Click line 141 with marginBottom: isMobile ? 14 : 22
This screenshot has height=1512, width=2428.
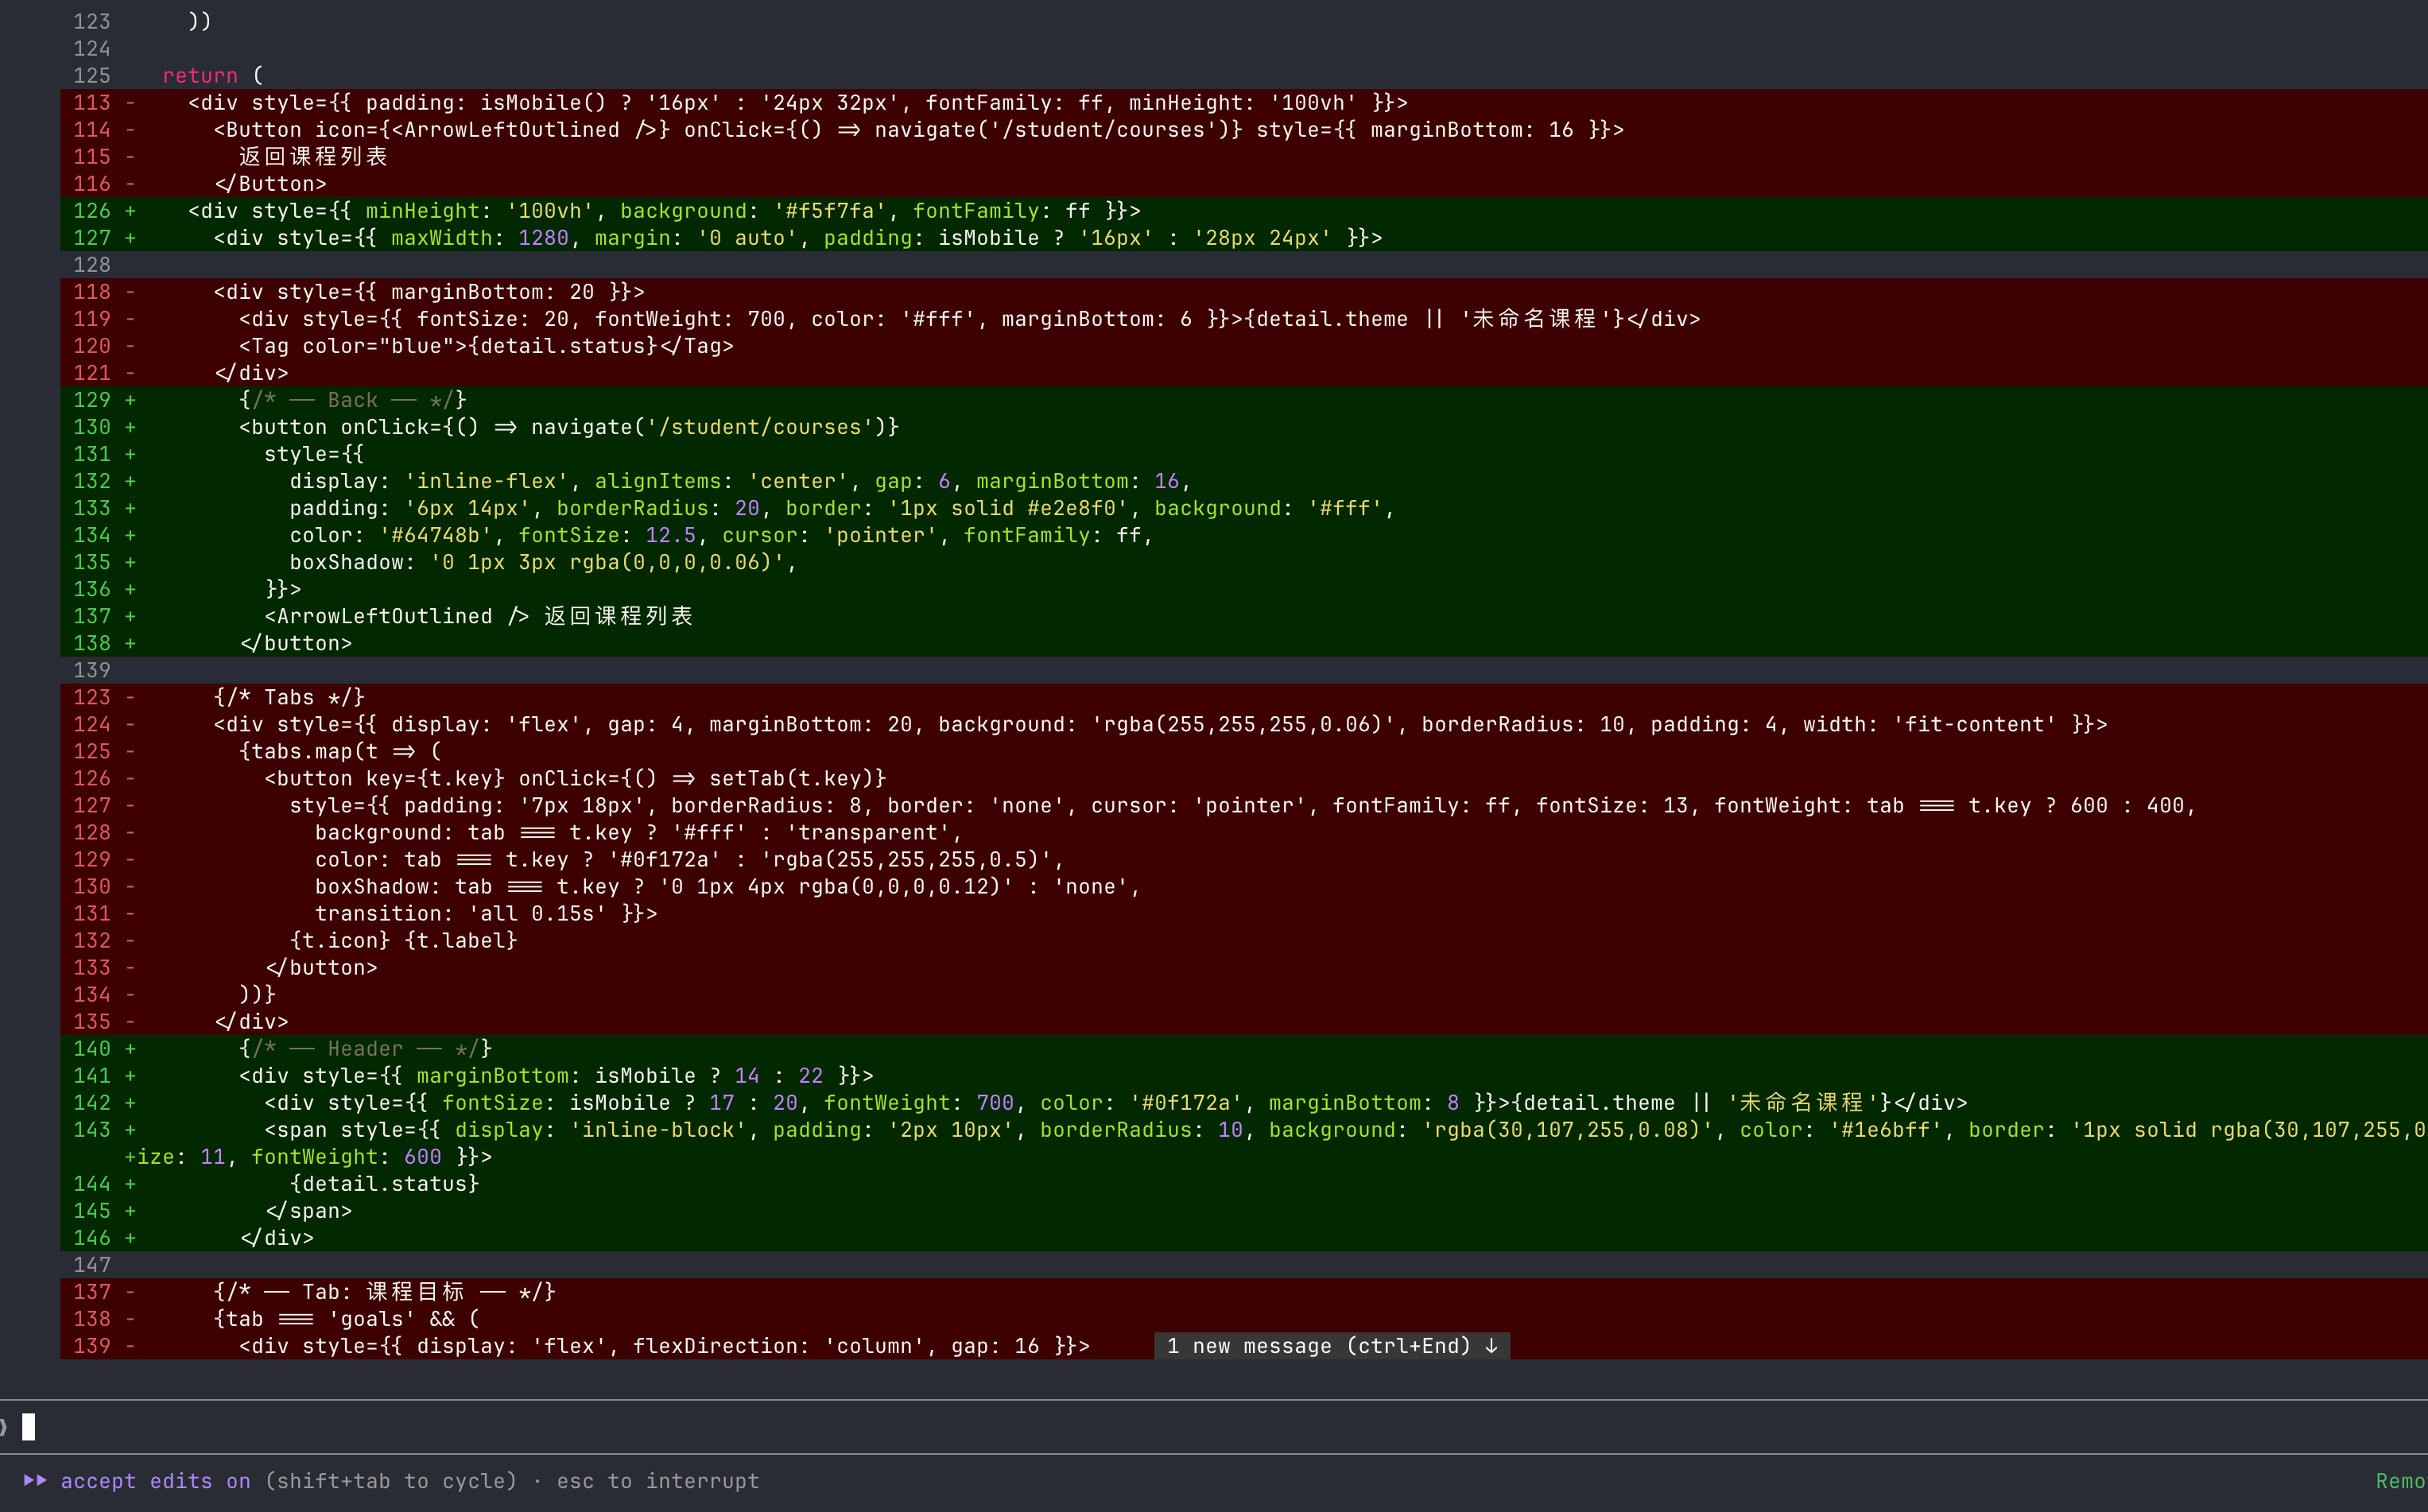tap(1244, 1076)
